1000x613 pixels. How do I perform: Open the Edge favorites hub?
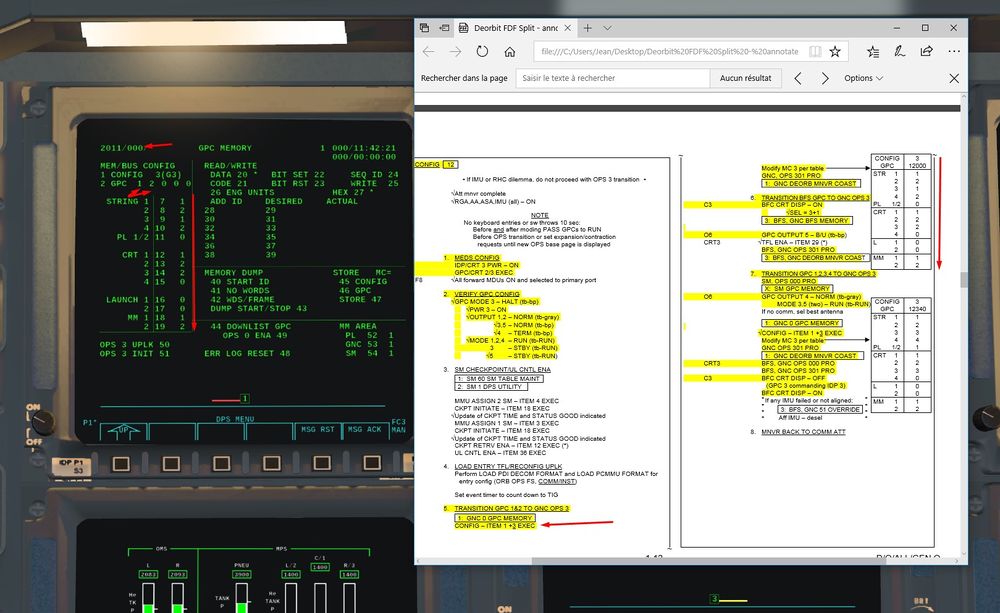pyautogui.click(x=873, y=52)
